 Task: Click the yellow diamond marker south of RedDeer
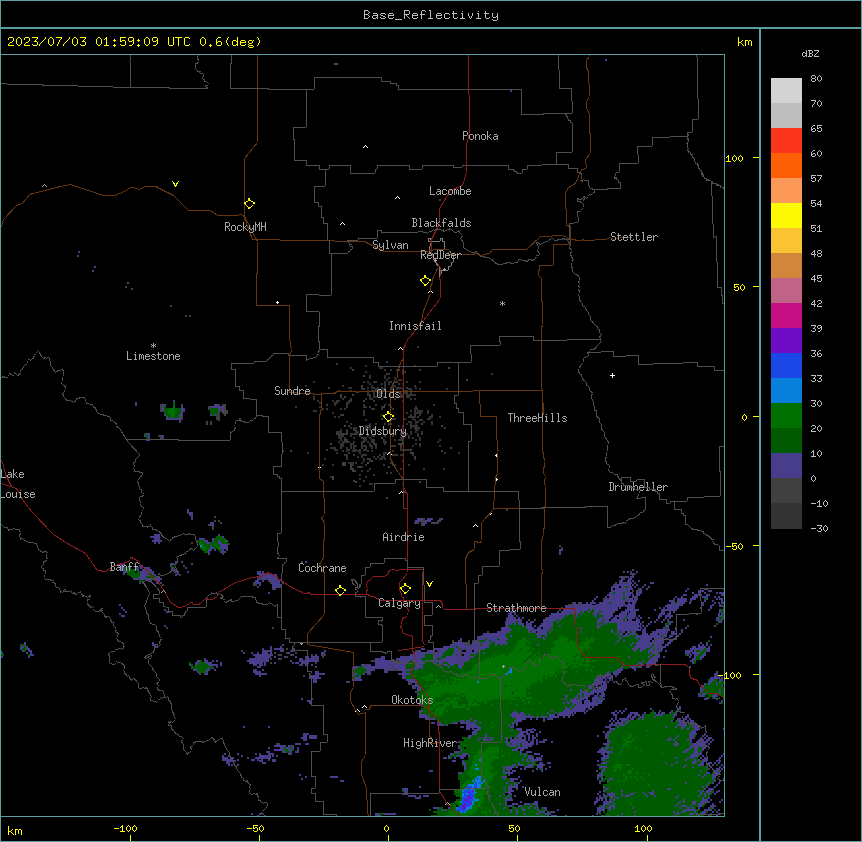(x=425, y=281)
